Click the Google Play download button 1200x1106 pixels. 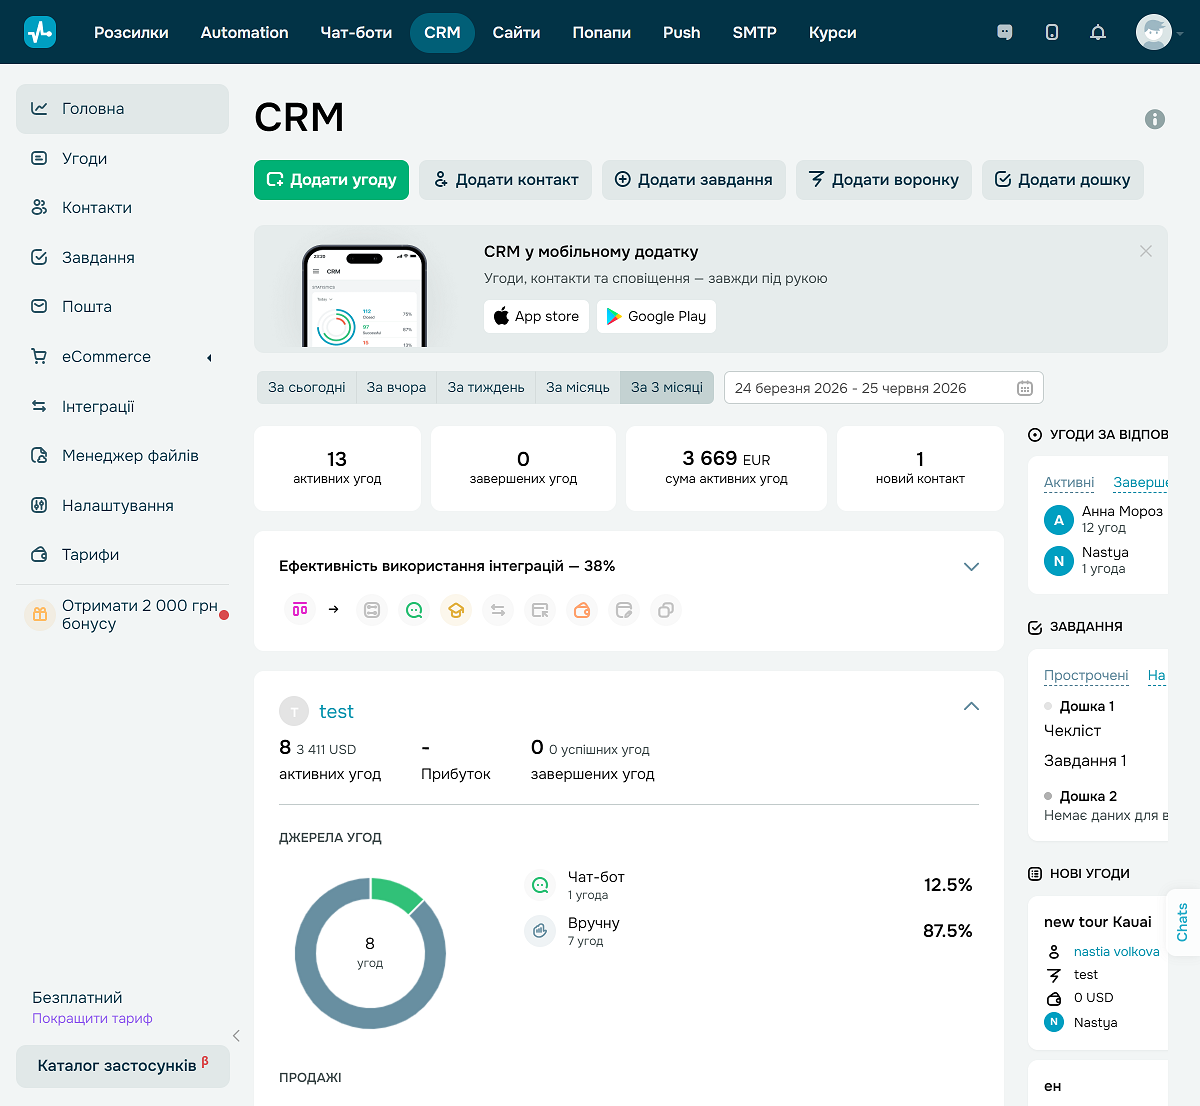[x=656, y=316]
